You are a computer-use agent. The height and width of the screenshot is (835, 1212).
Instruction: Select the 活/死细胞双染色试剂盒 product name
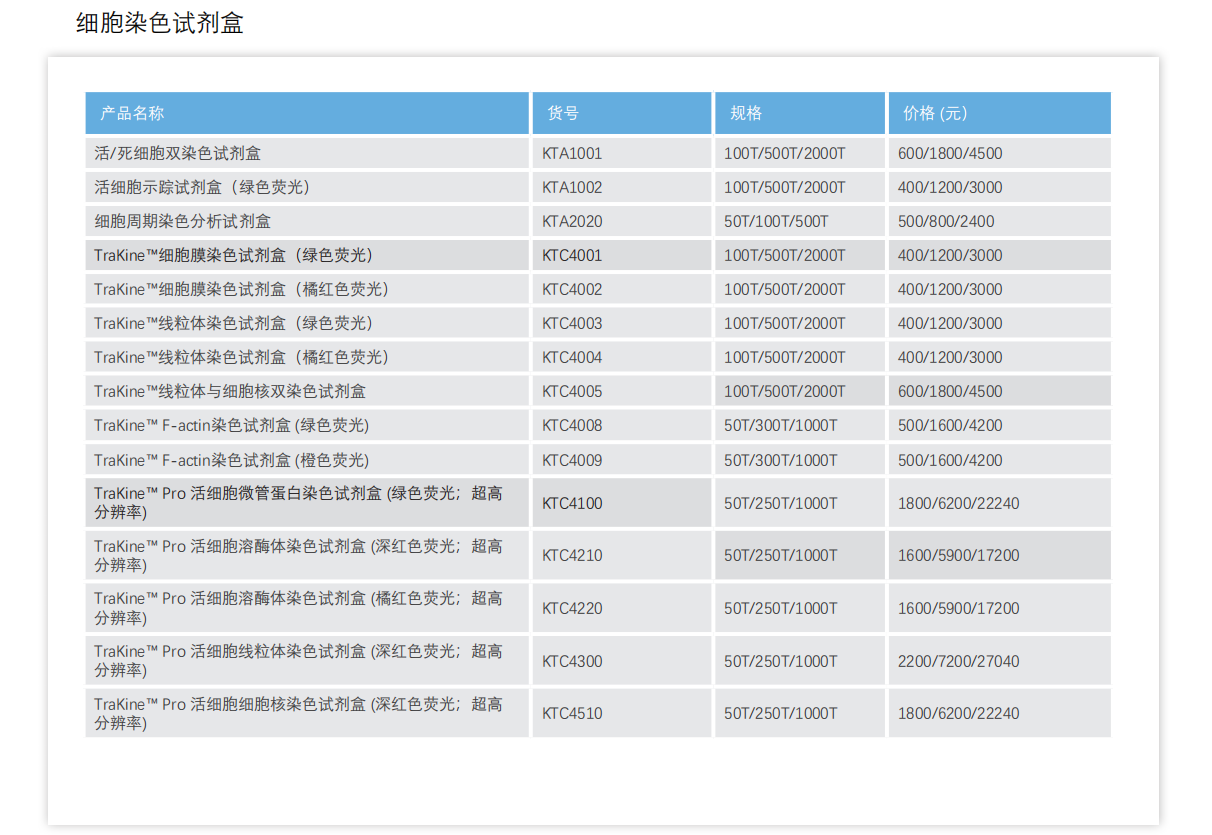[x=178, y=154]
